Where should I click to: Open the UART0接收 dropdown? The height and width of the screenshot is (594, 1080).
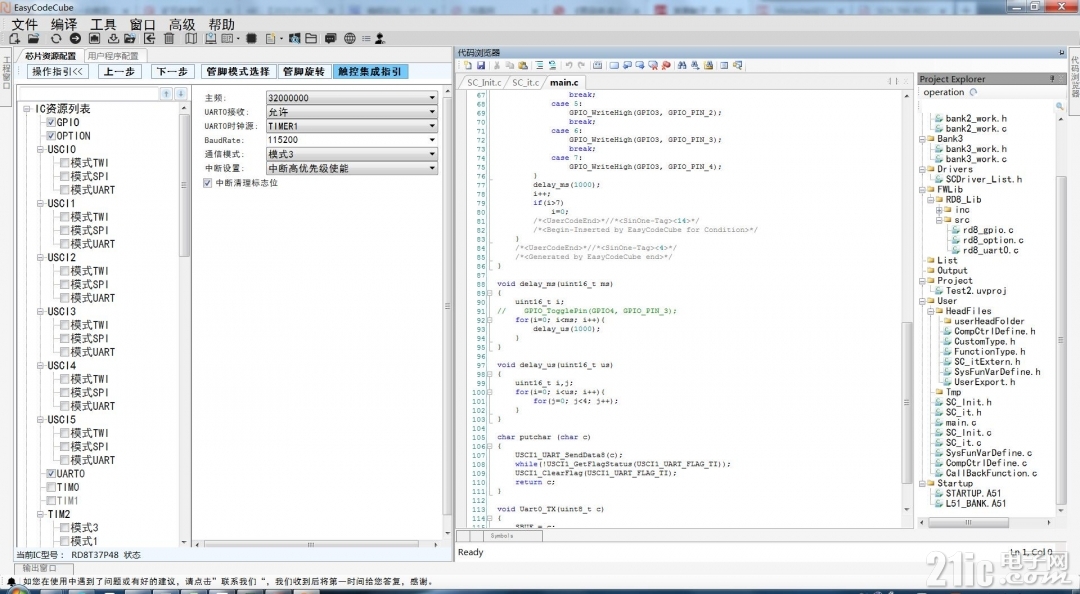coord(352,112)
